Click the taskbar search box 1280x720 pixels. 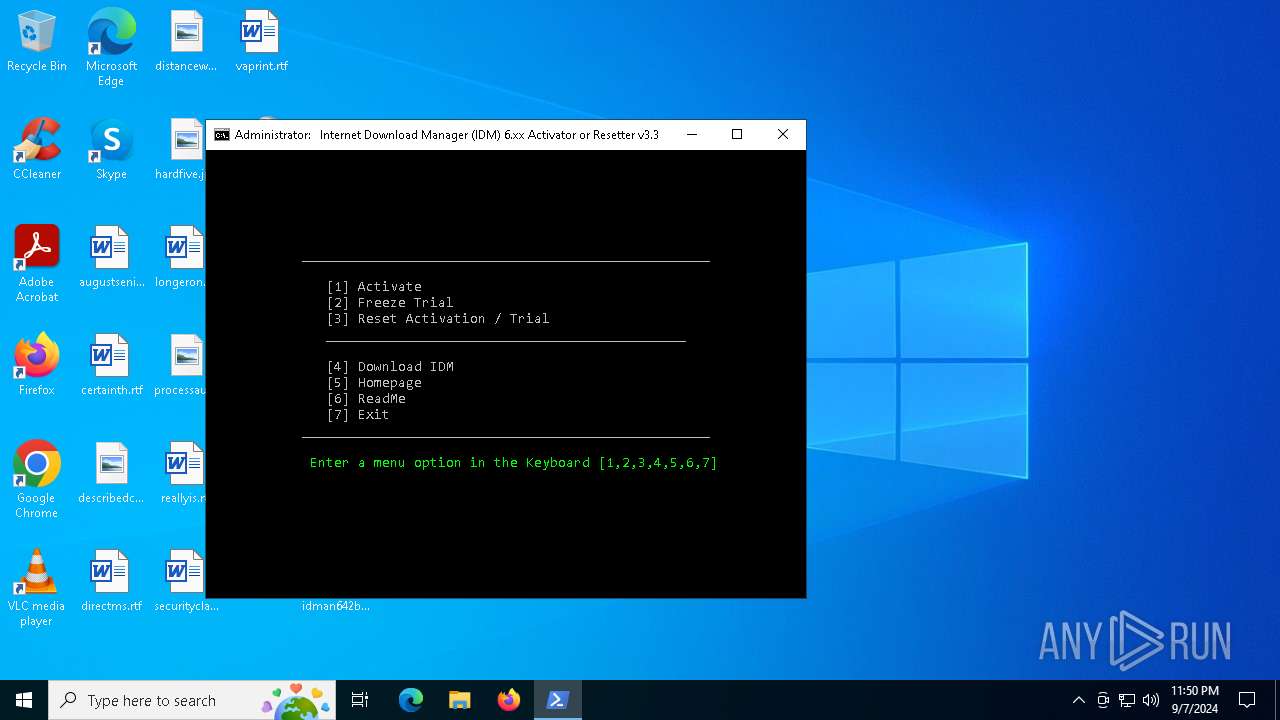(193, 700)
